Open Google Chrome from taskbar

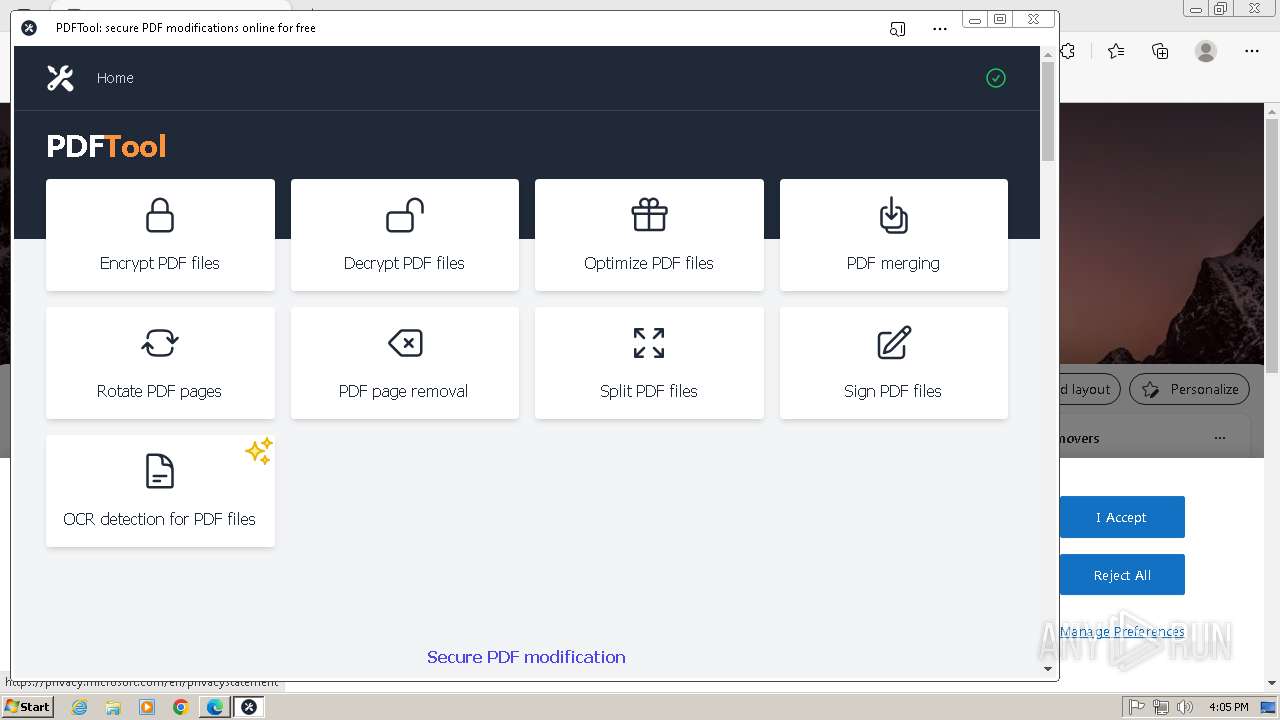[181, 707]
